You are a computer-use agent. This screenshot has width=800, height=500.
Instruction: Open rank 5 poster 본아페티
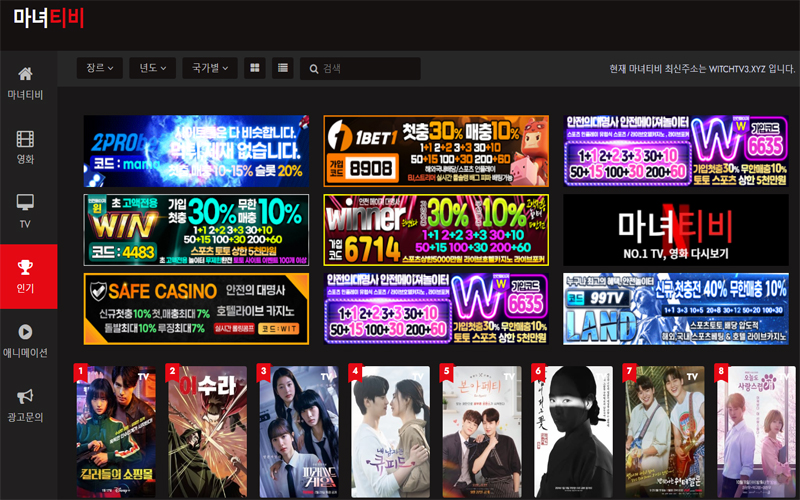482,432
